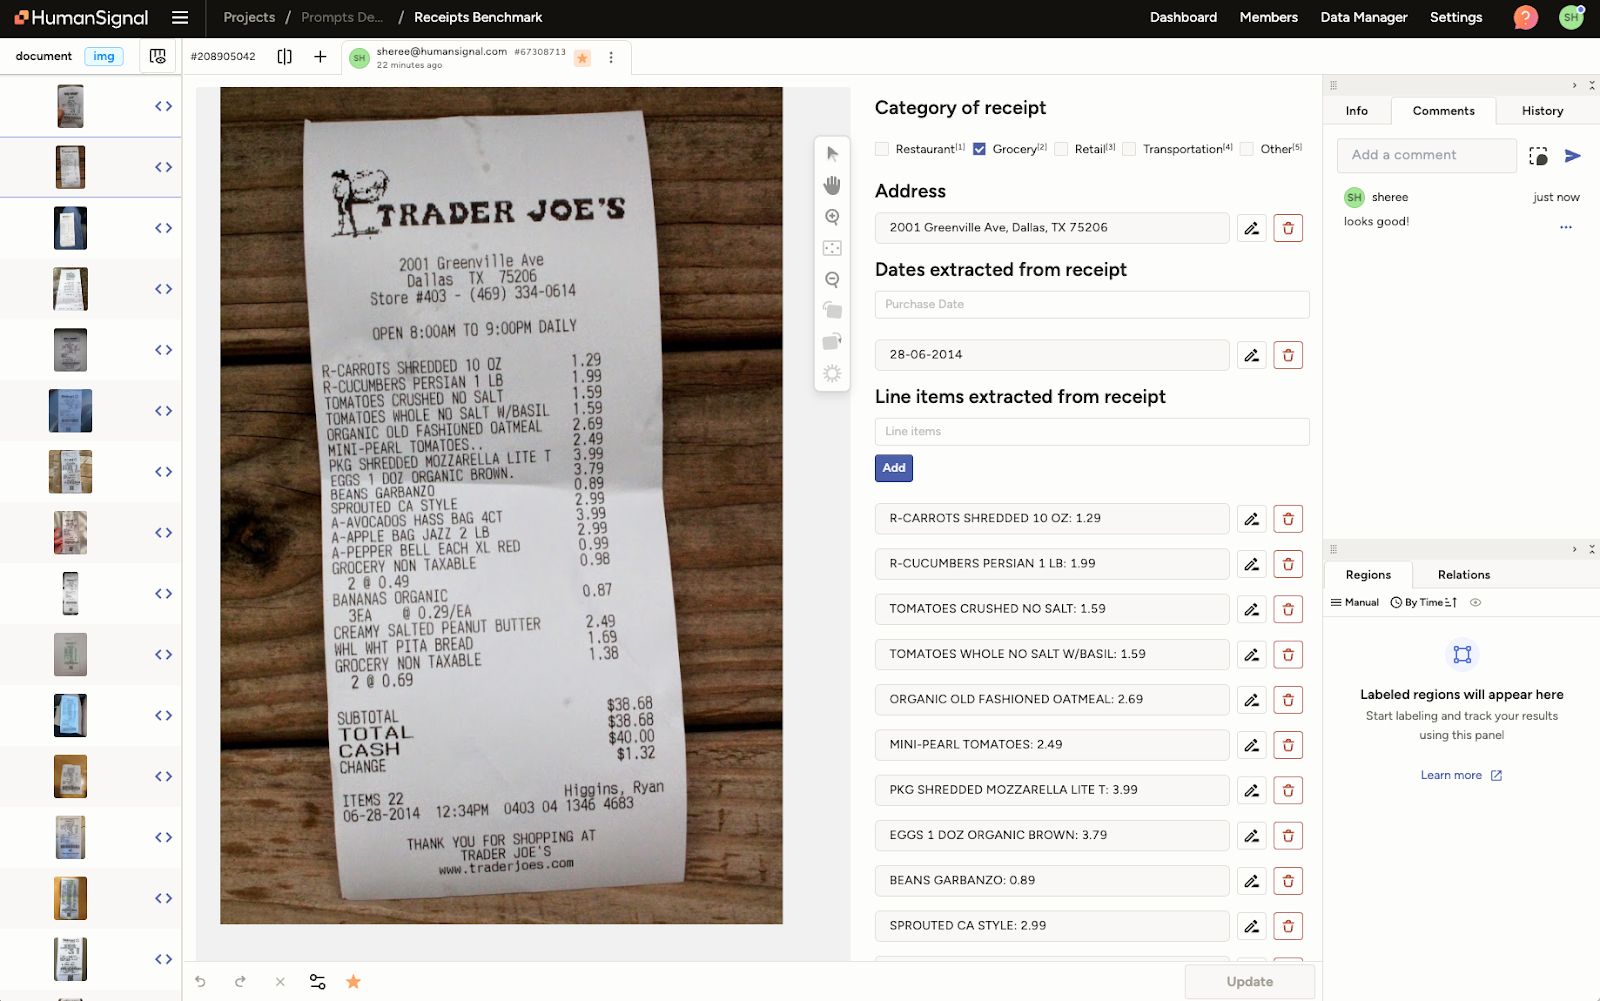Image resolution: width=1600 pixels, height=1001 pixels.
Task: Open the hamburger menu beside HumanSignal logo
Action: 180,17
